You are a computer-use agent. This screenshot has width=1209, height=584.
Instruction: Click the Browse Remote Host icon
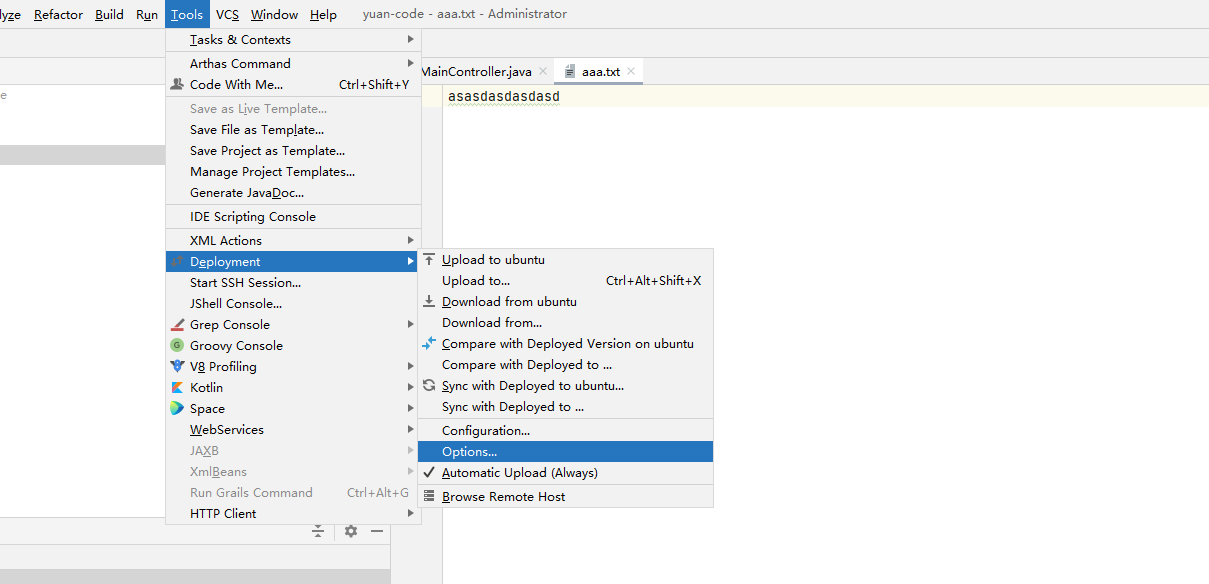[x=430, y=497]
